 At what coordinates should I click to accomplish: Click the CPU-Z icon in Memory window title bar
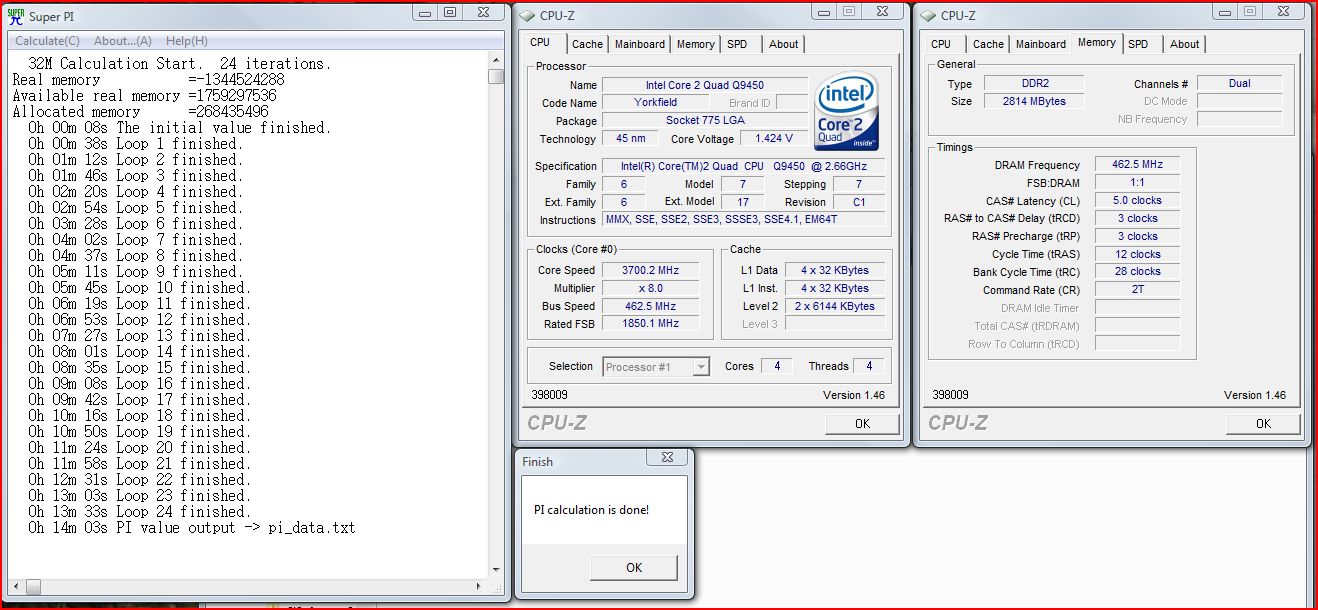tap(927, 14)
